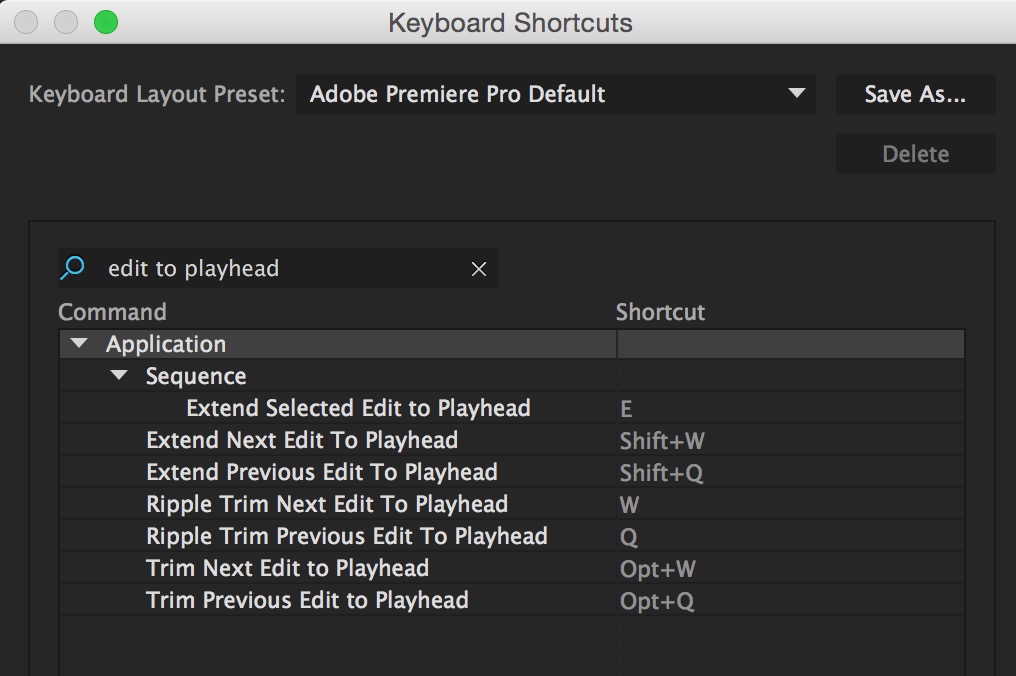Image resolution: width=1016 pixels, height=676 pixels.
Task: Click the magnifier search icon
Action: click(x=73, y=268)
